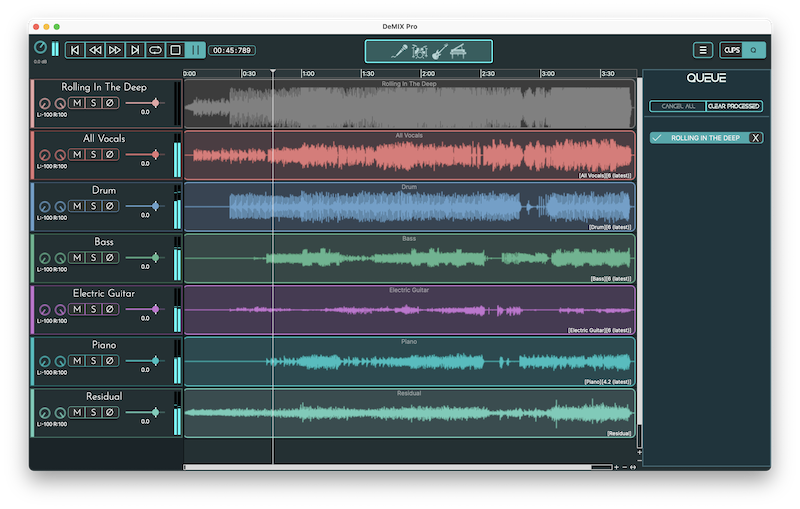Image resolution: width=800 pixels, height=509 pixels.
Task: Invert phase on the Residual track
Action: coord(110,412)
